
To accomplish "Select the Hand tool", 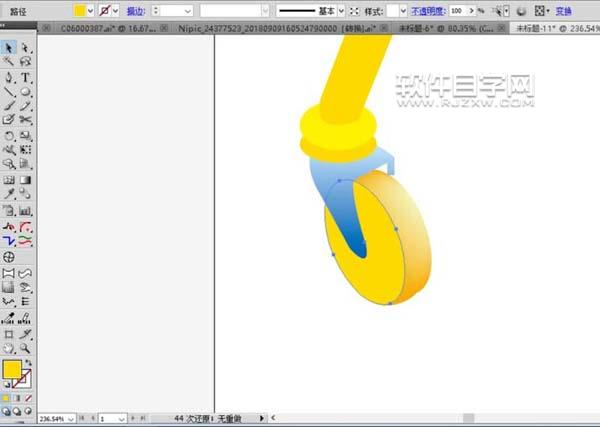I will (x=9, y=349).
